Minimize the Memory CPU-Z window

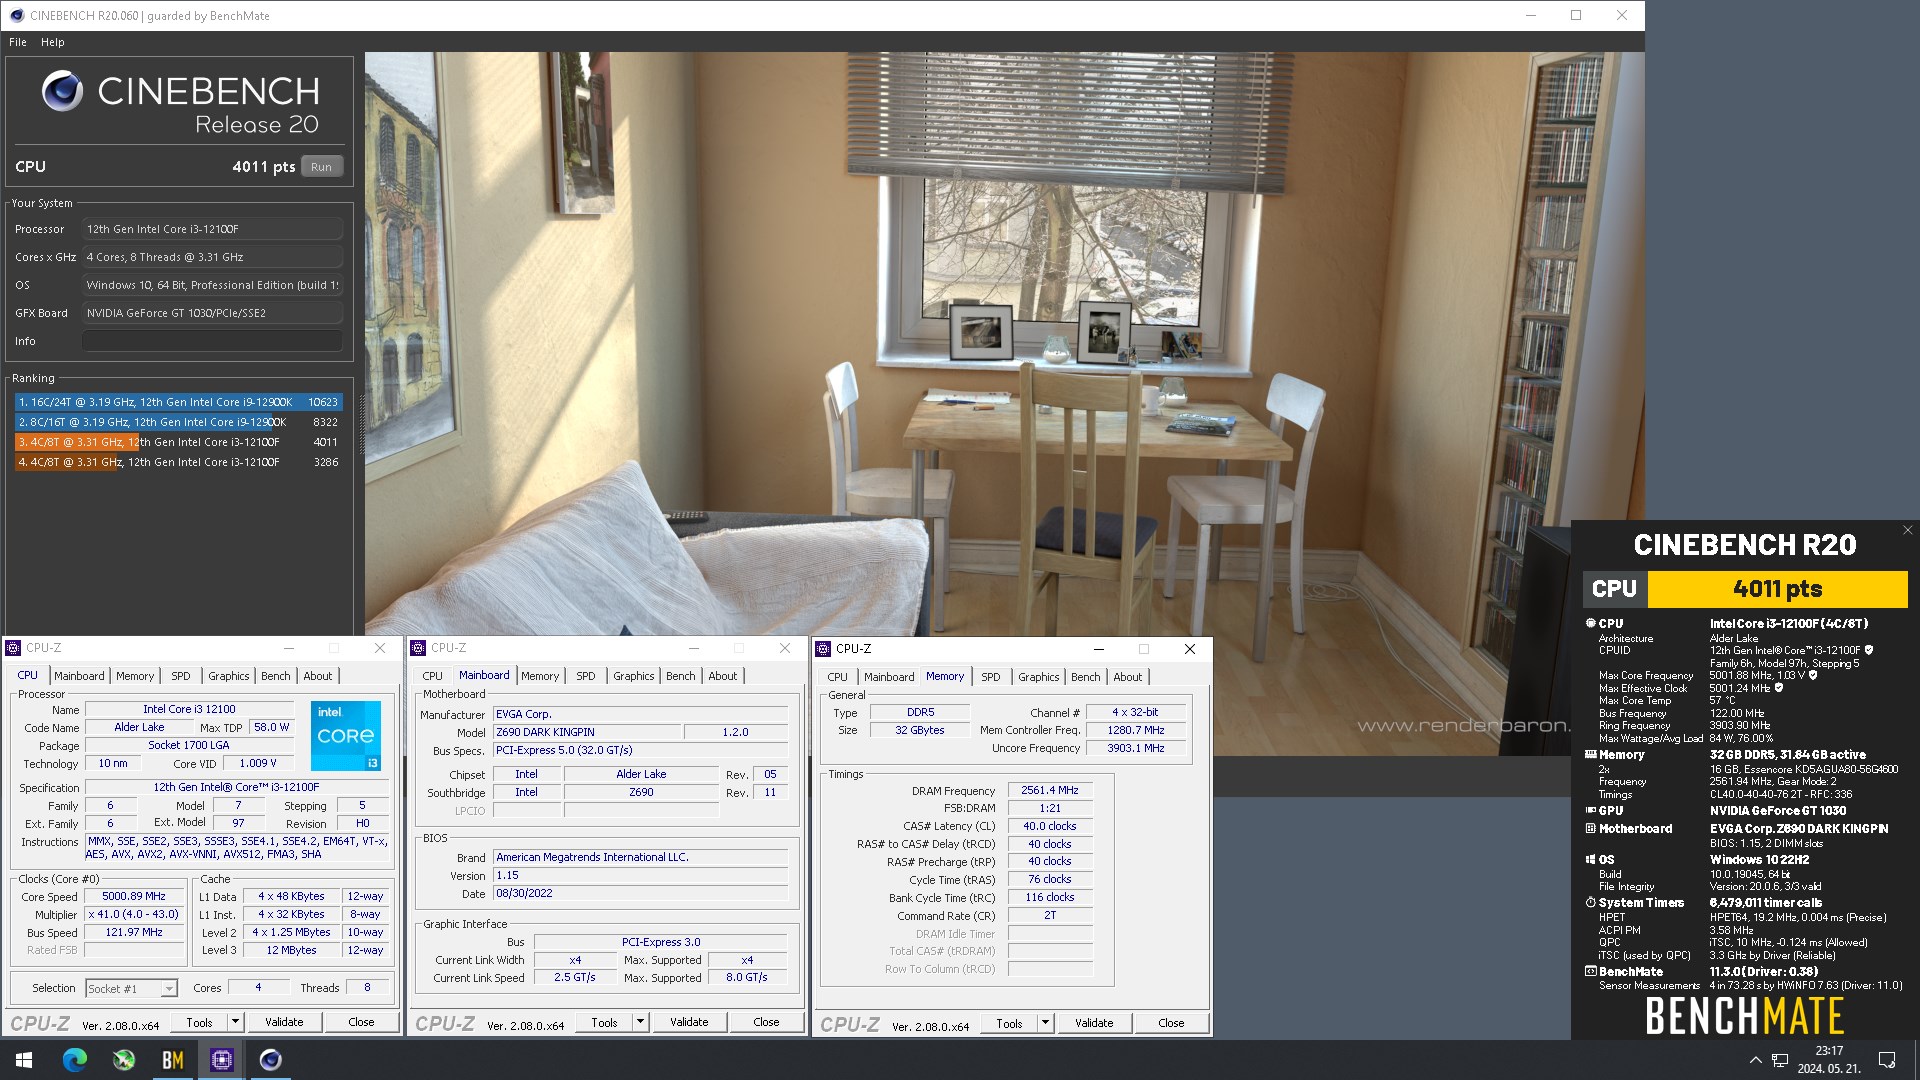pos(1098,649)
